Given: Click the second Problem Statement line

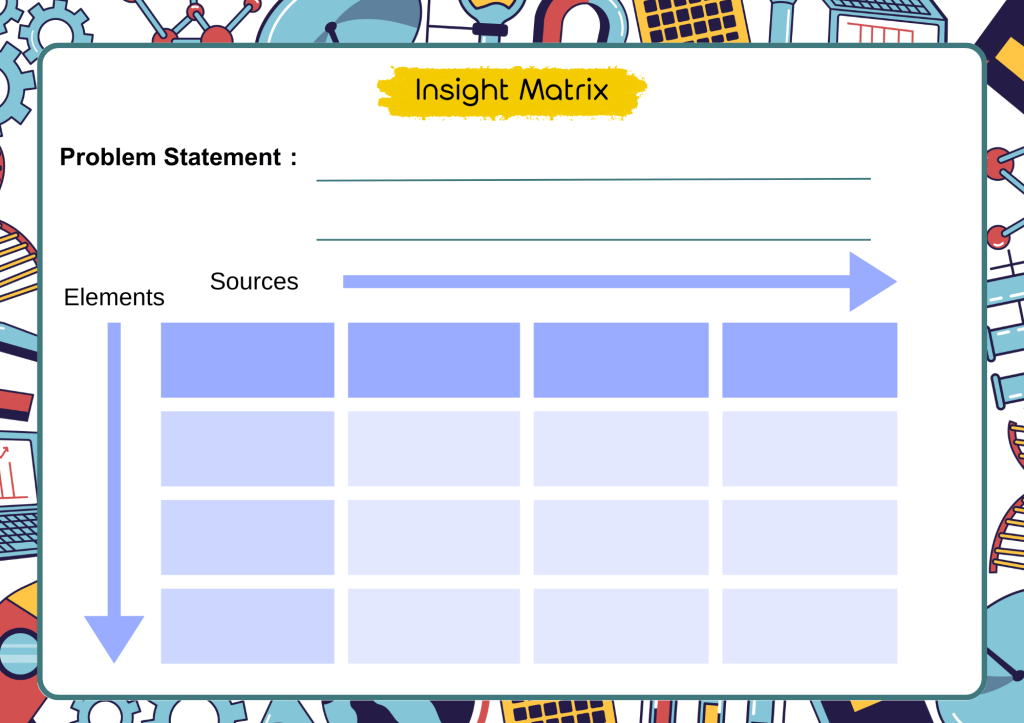Looking at the screenshot, I should 593,239.
